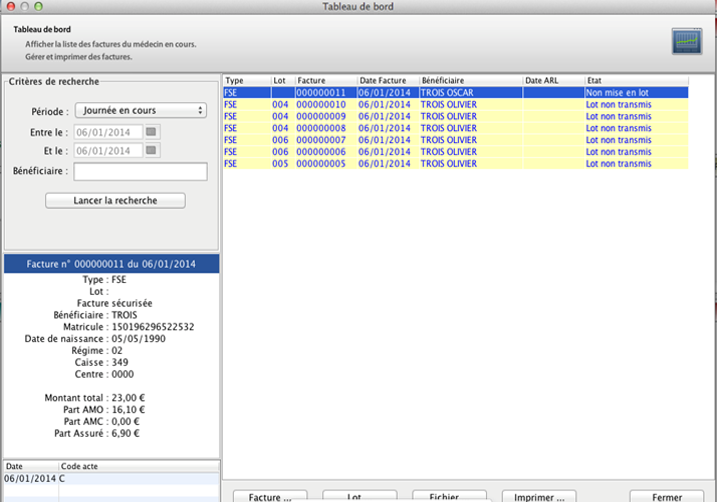Click the Imprimer... button
The width and height of the screenshot is (717, 502).
click(x=539, y=495)
